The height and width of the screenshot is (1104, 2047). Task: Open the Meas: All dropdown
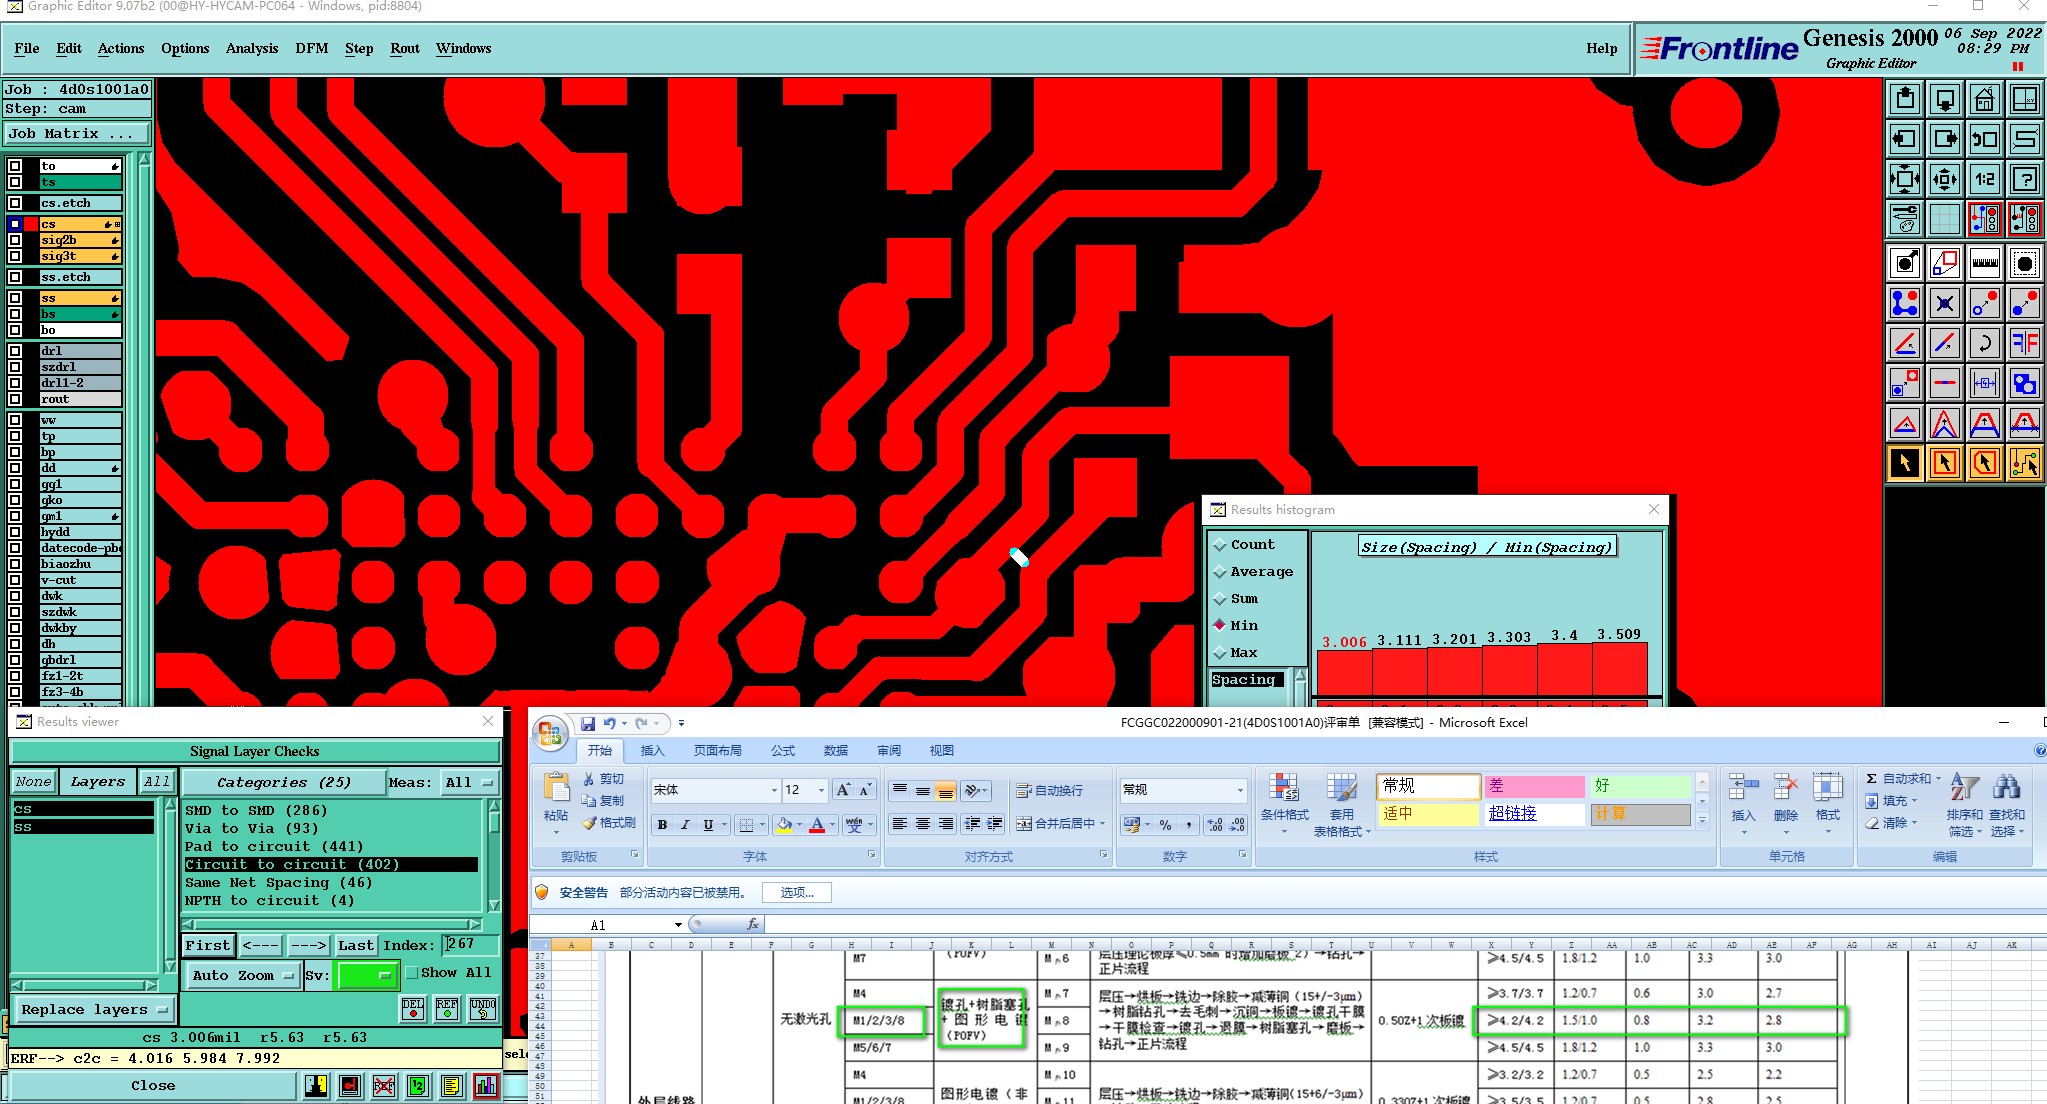pos(470,782)
